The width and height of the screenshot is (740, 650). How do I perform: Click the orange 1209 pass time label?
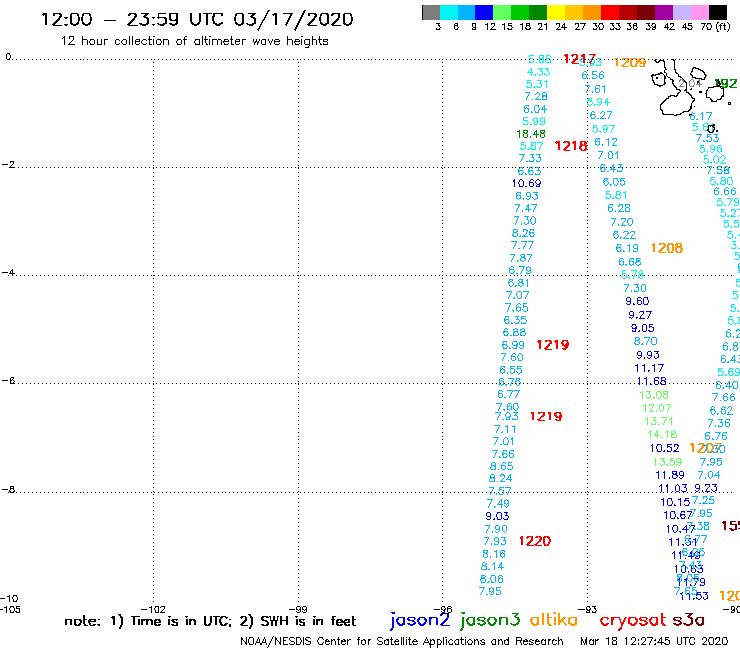click(x=630, y=62)
